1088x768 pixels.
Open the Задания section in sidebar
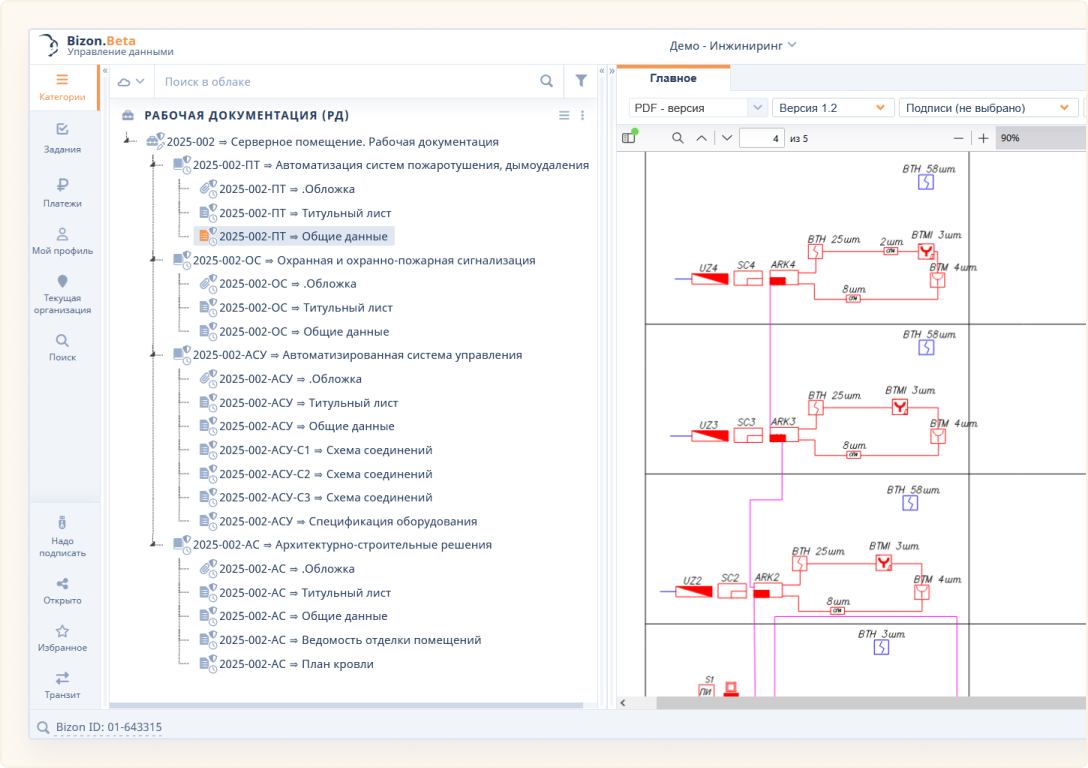coord(62,138)
